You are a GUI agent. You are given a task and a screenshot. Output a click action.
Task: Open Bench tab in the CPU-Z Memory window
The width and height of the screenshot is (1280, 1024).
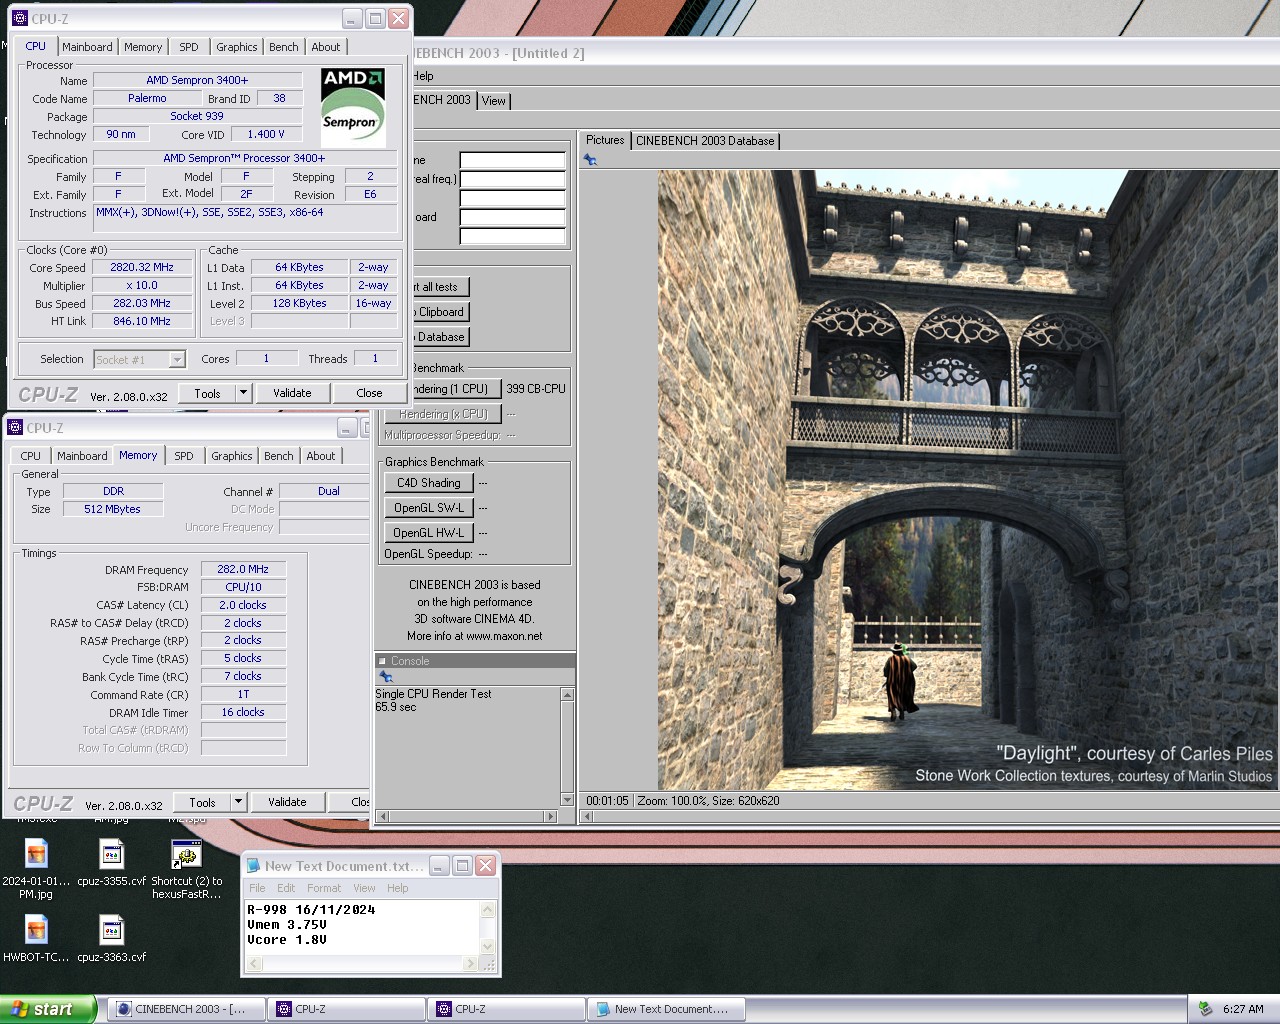tap(279, 456)
